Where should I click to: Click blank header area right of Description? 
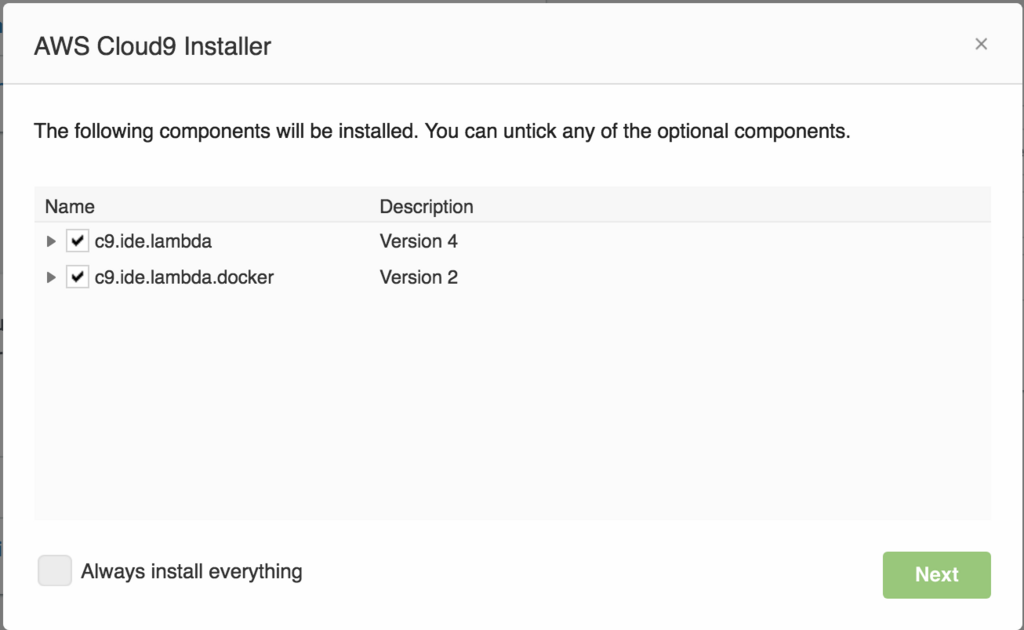(730, 207)
